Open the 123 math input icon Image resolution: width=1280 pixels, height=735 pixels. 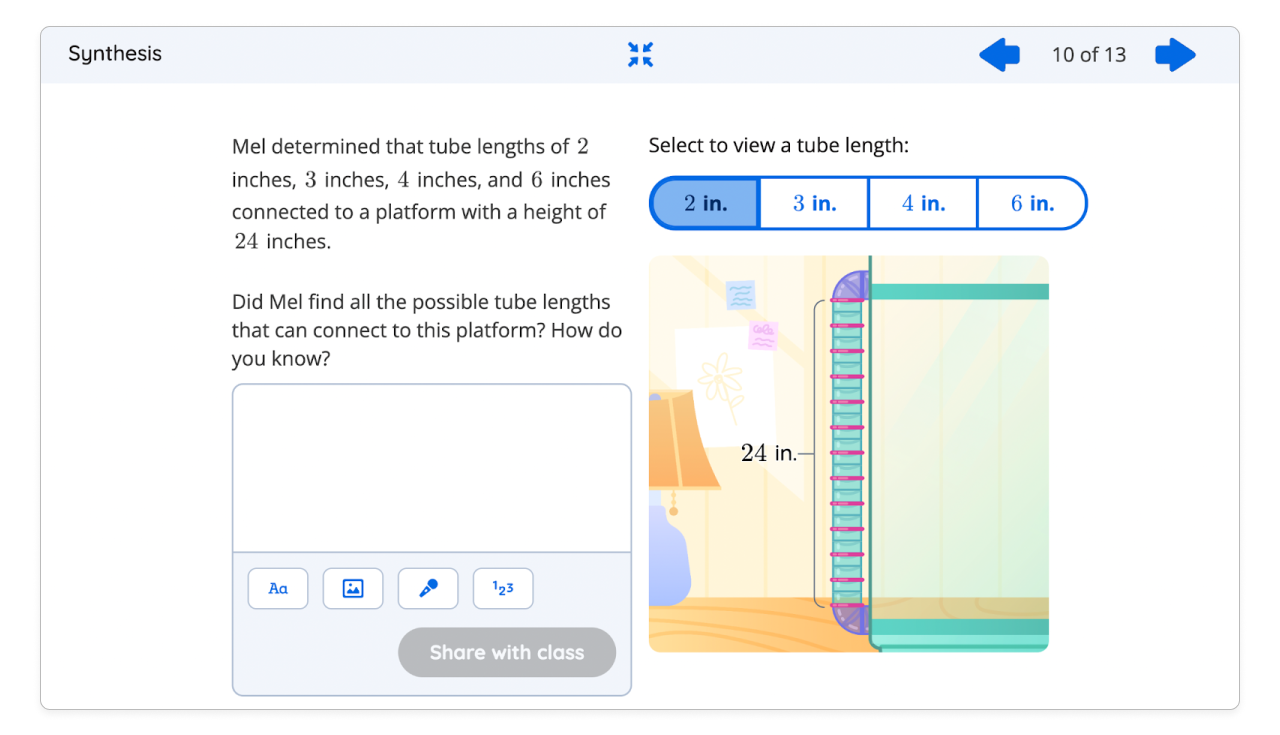[502, 588]
